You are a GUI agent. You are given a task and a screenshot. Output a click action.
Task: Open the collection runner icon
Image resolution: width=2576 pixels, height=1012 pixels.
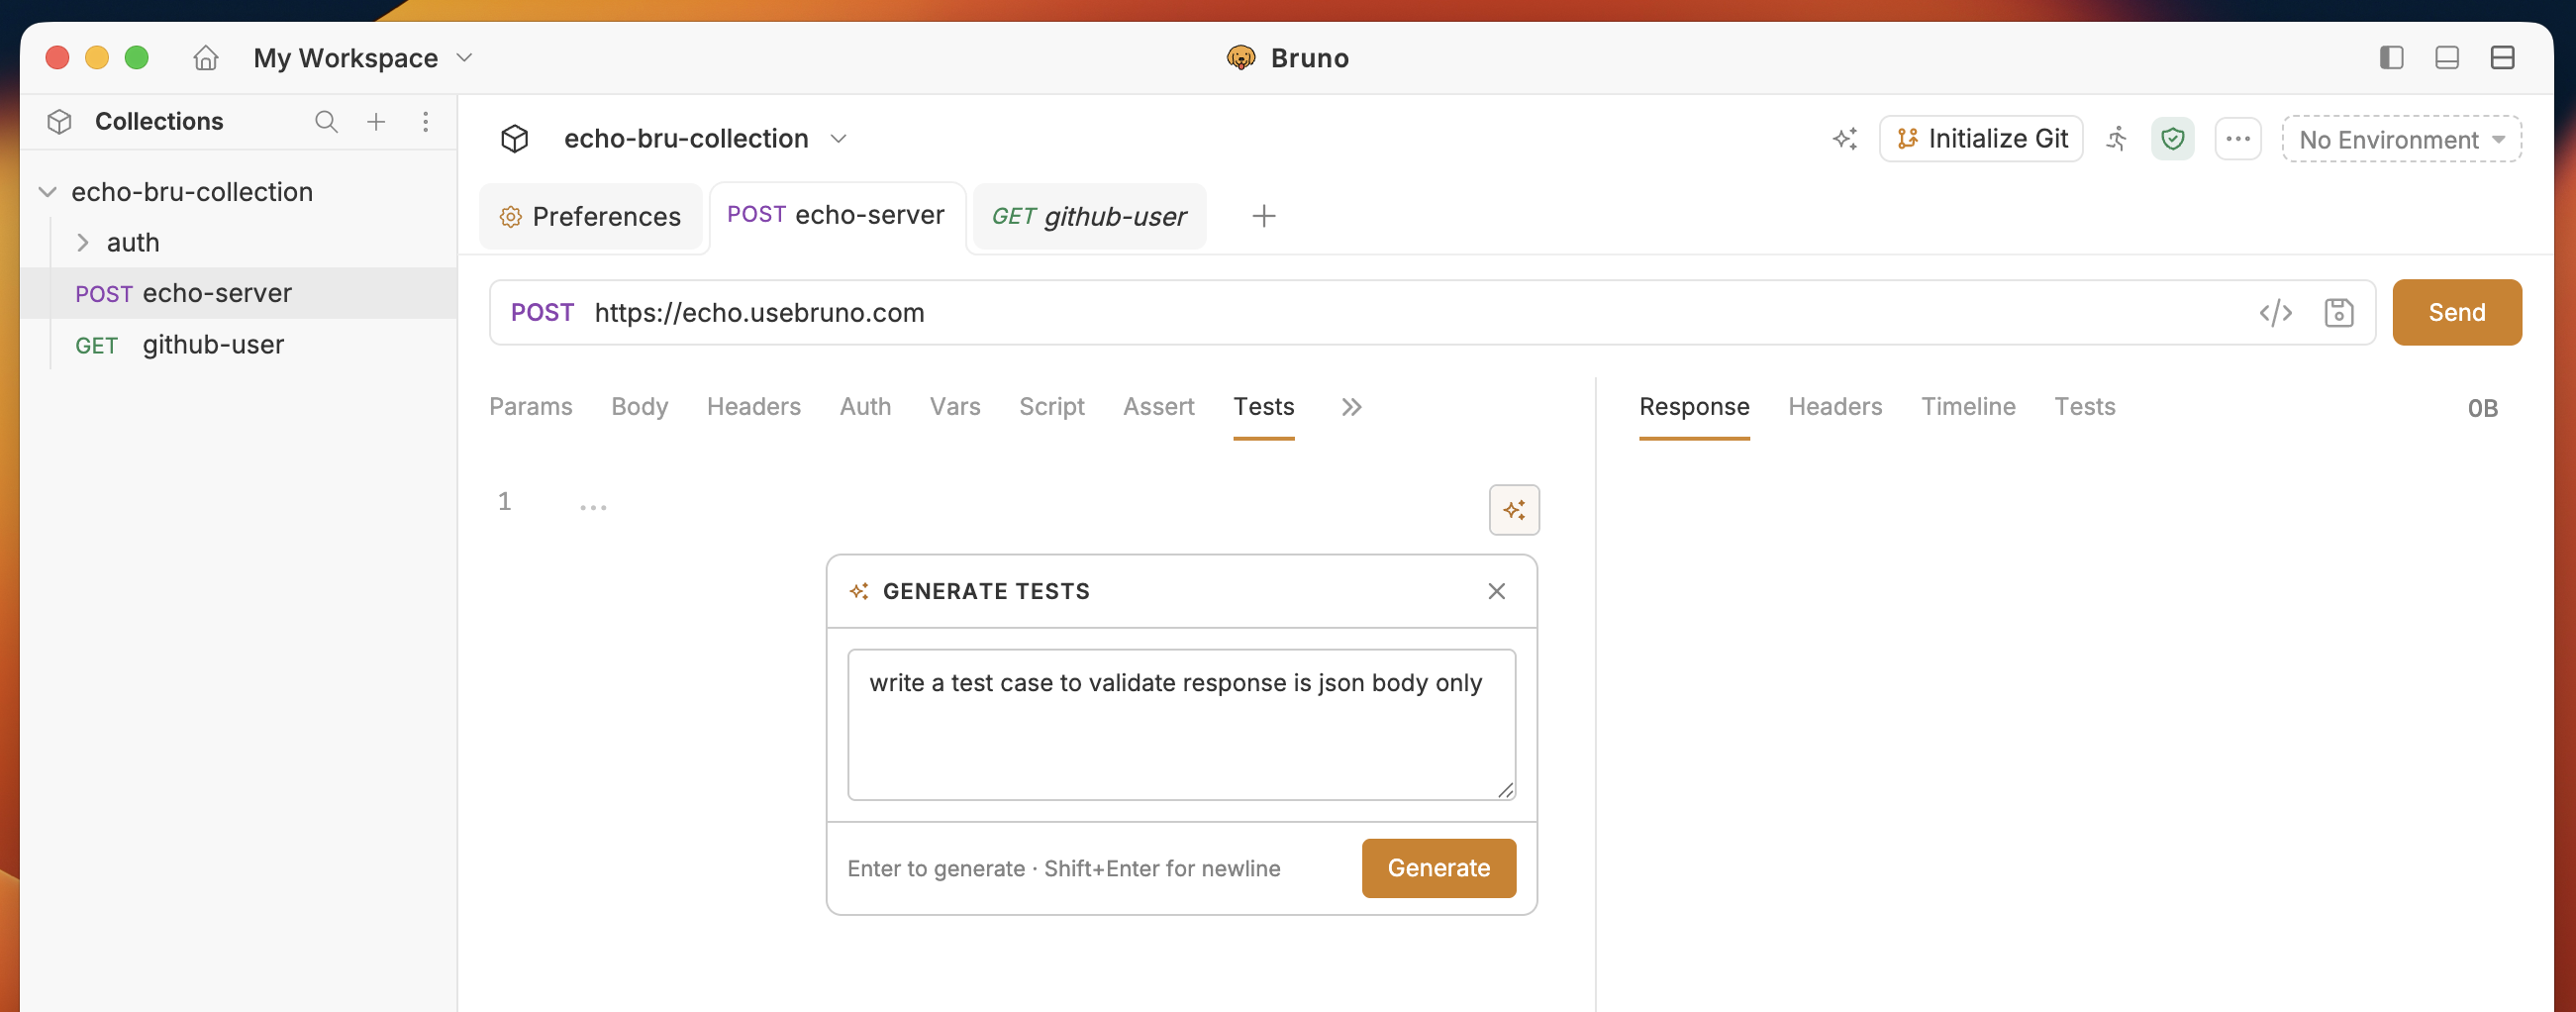pos(2117,139)
